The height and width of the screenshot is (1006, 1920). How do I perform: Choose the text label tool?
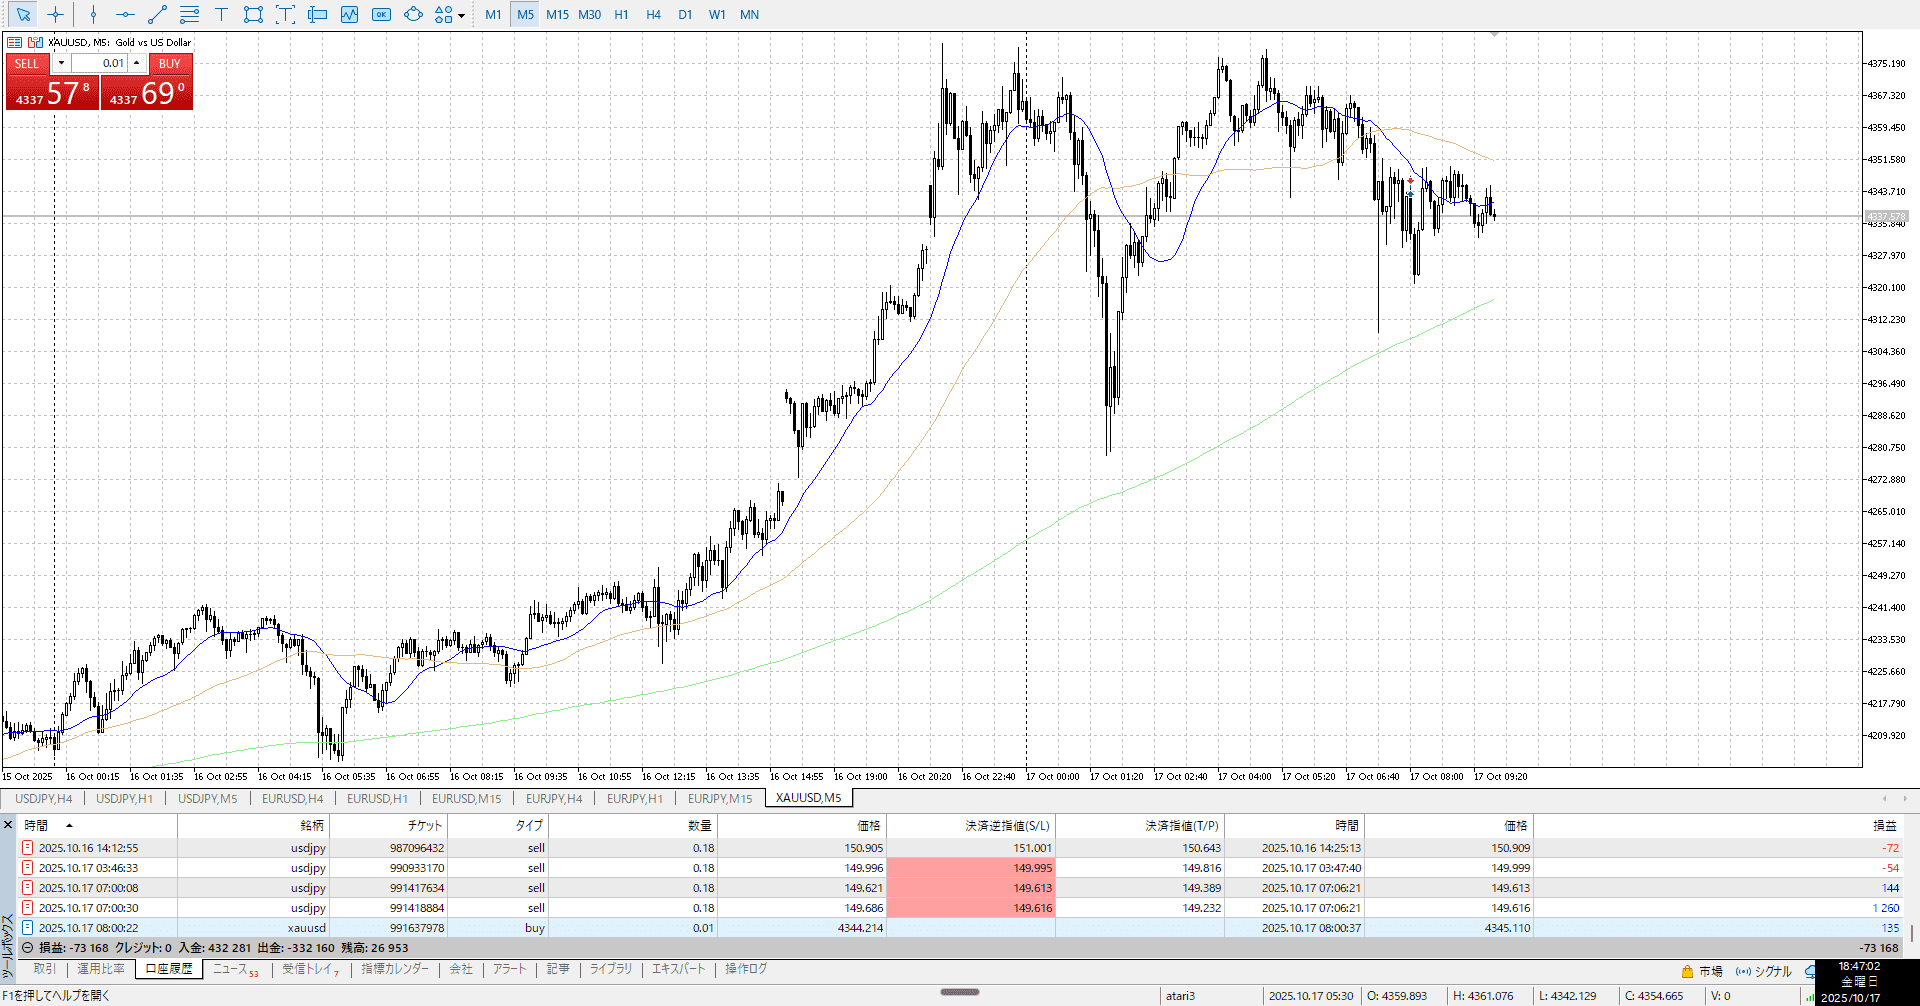click(221, 14)
